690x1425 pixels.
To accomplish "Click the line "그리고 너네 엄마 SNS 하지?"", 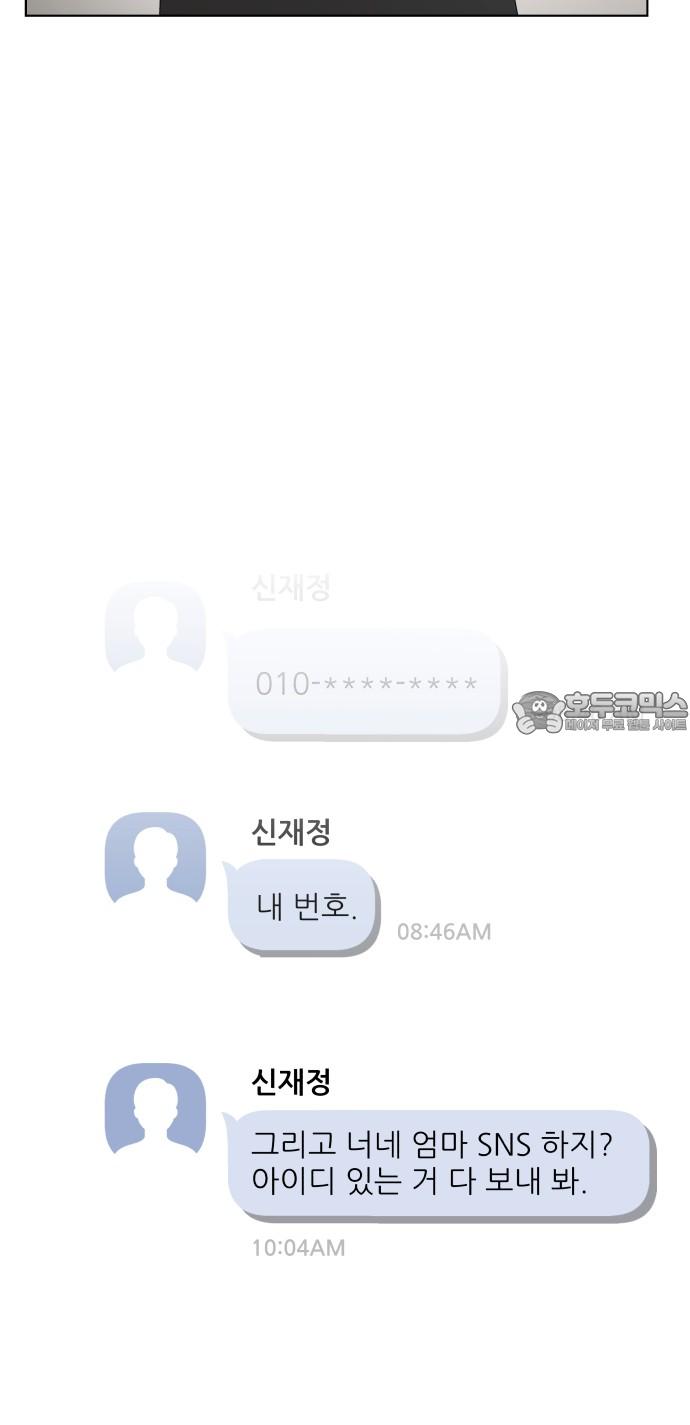I will [x=431, y=1145].
